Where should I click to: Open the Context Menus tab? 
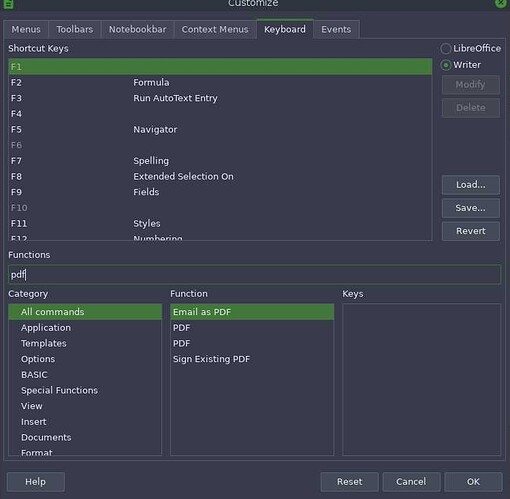(x=215, y=30)
